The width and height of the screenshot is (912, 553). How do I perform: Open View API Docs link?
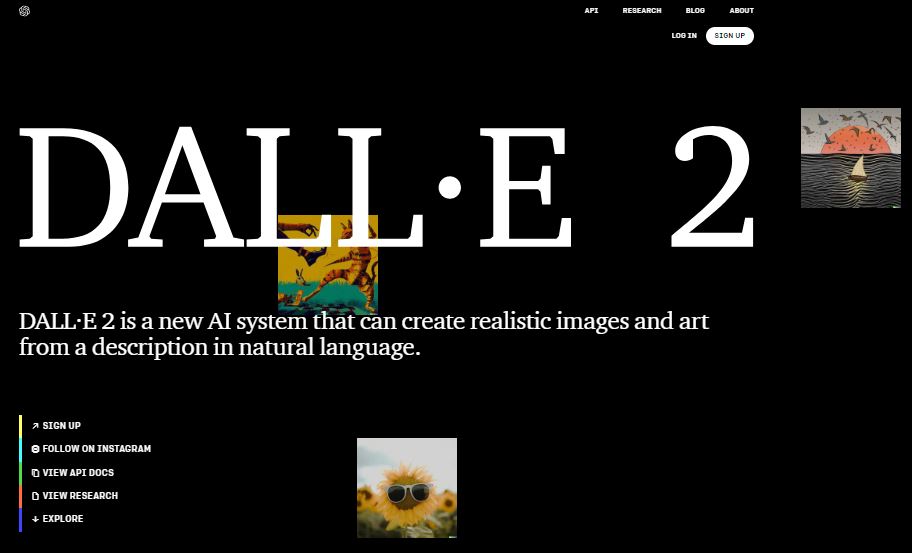78,473
